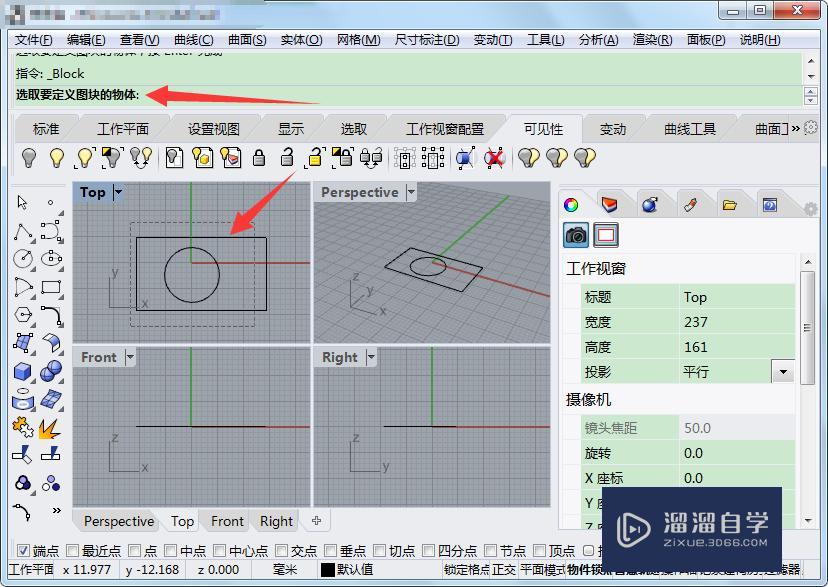Click the Hide Objects dark bulb icon
Viewport: 828px width, 587px height.
[x=29, y=158]
